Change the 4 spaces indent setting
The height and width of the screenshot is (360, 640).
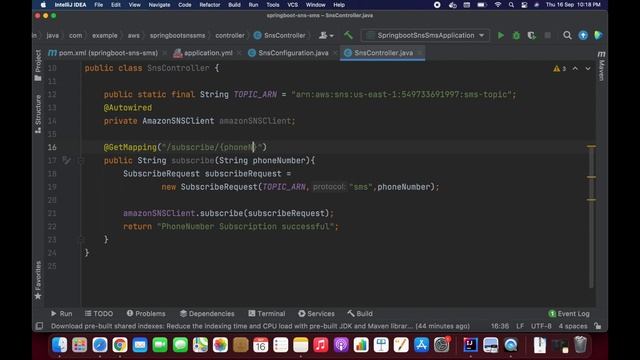[x=573, y=326]
